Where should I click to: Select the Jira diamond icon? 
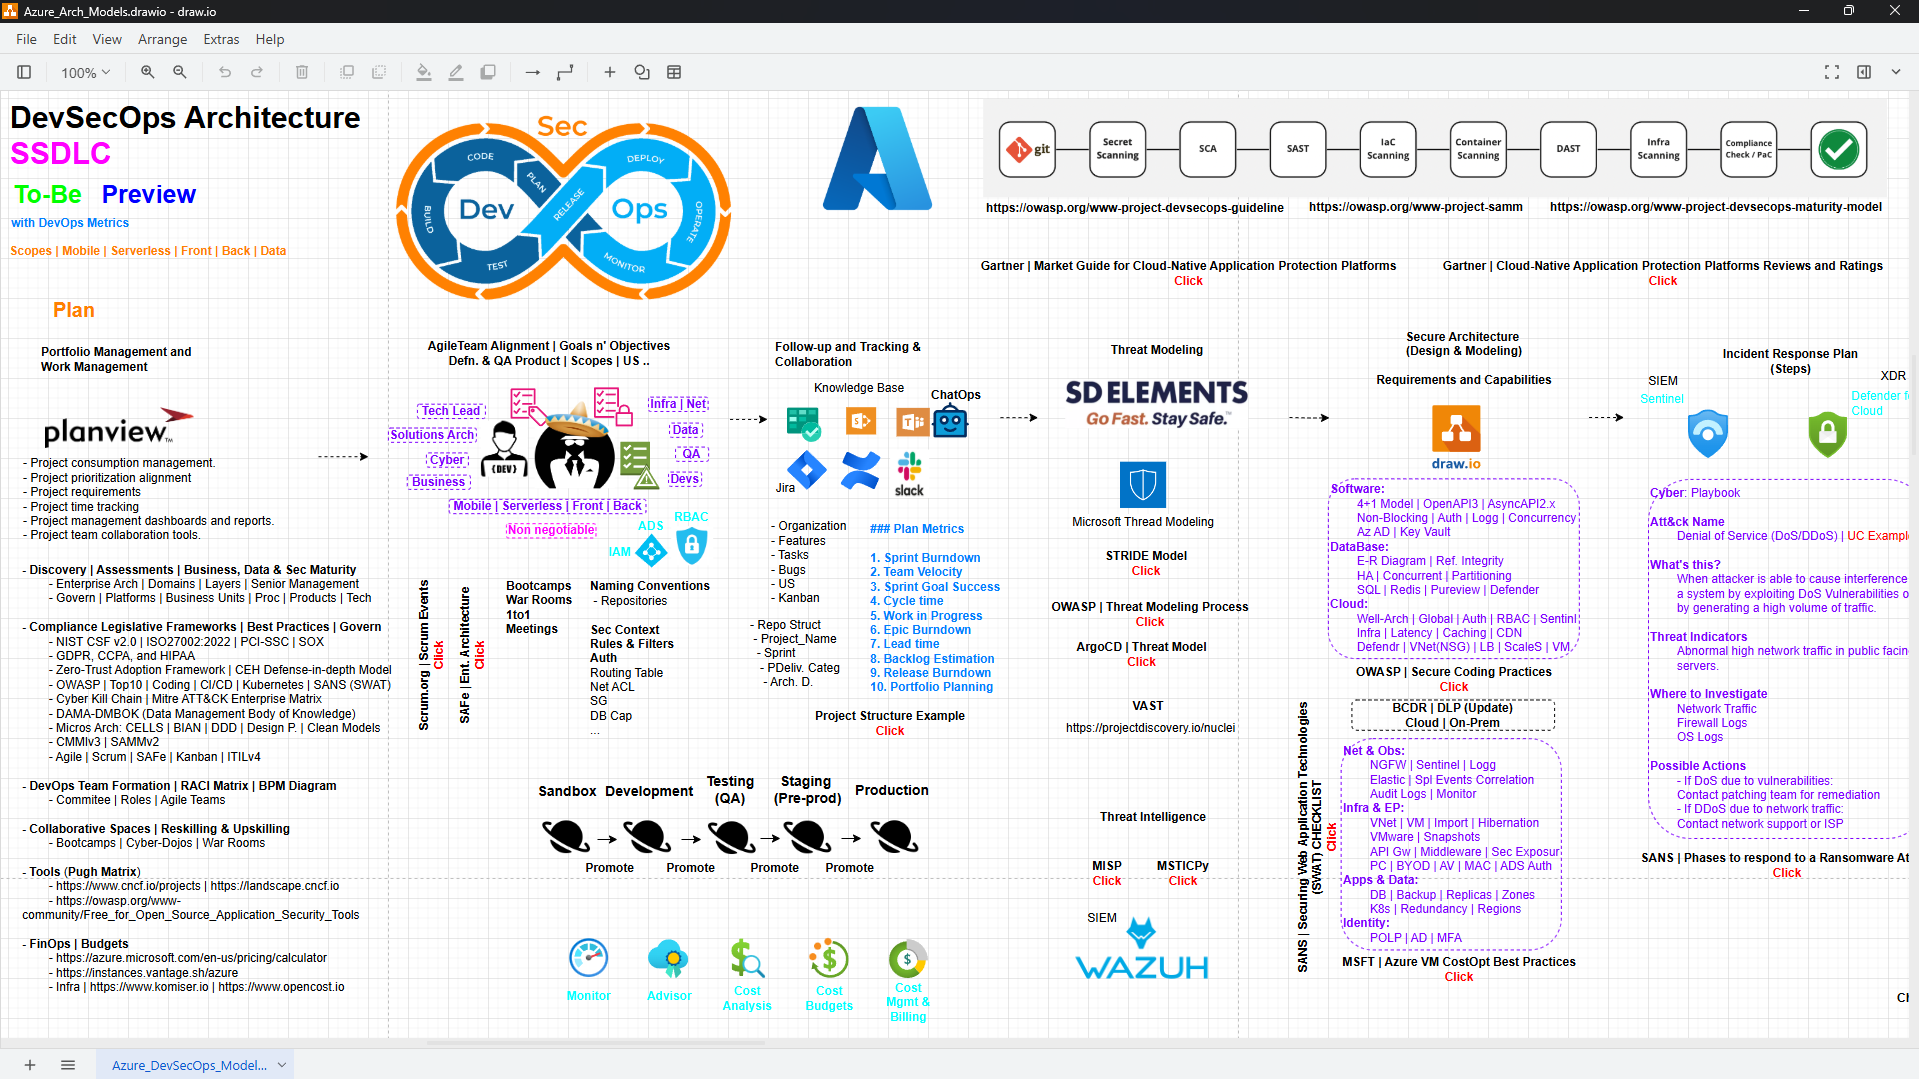click(806, 469)
